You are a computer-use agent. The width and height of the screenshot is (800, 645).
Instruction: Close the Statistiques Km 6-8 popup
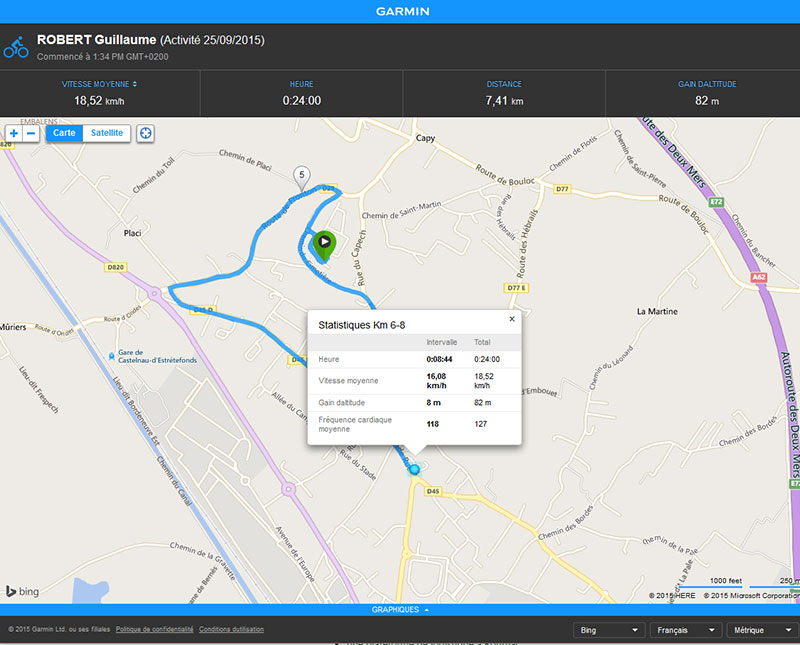(x=512, y=319)
